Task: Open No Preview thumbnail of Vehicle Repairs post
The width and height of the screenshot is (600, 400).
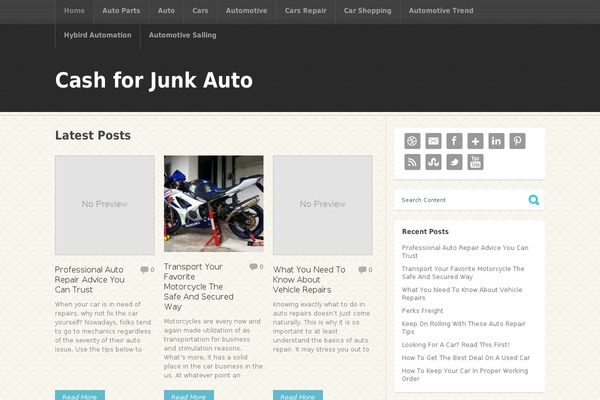Action: (x=323, y=205)
